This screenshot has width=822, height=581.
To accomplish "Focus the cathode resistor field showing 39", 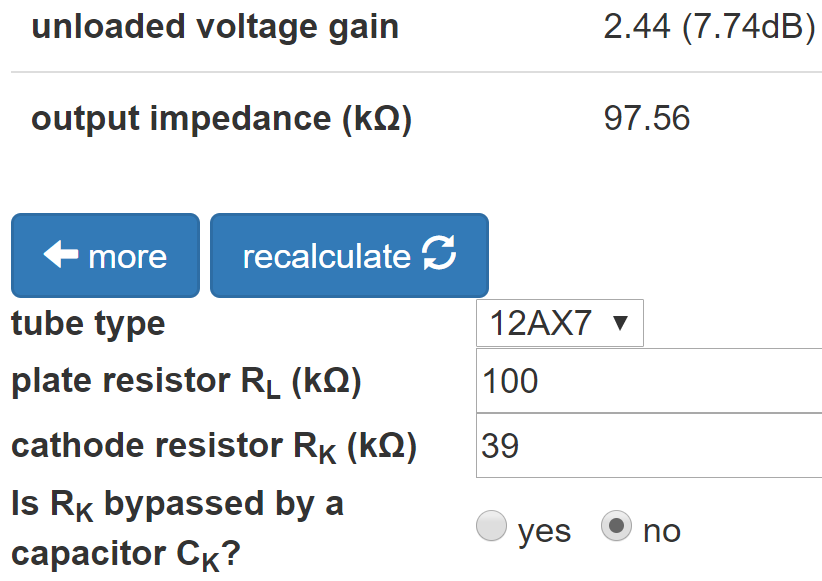I will [x=649, y=446].
